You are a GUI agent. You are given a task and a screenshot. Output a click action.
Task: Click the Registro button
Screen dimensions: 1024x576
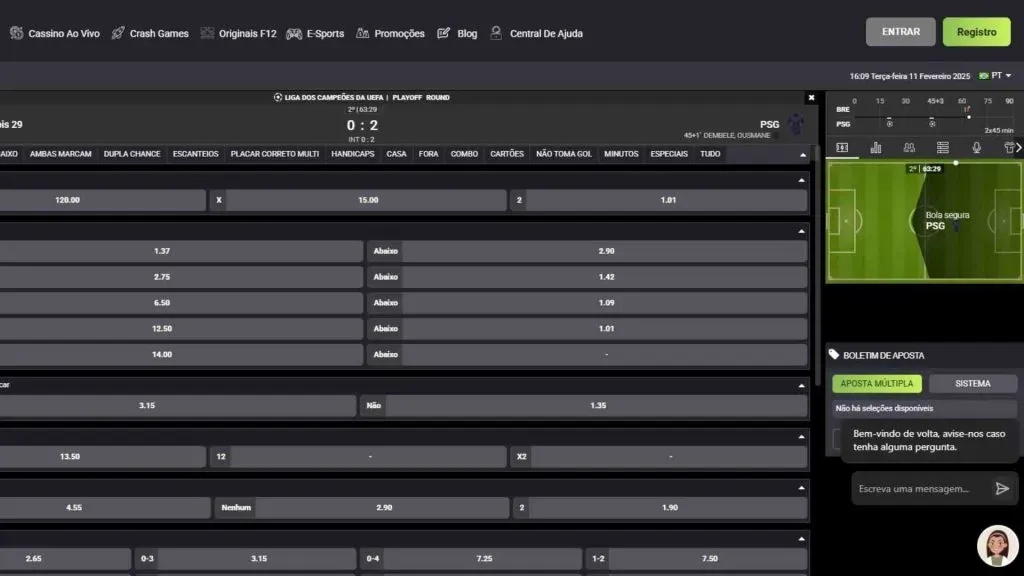click(975, 31)
